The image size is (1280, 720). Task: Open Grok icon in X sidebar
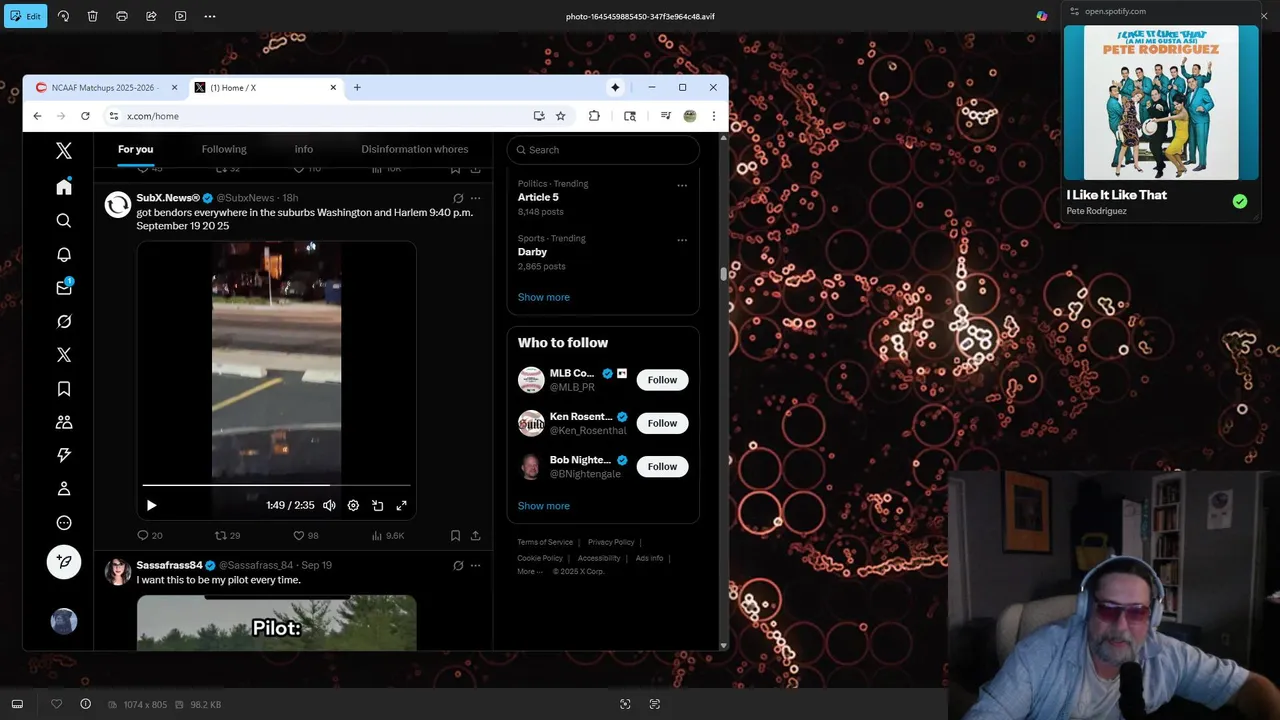coord(64,321)
